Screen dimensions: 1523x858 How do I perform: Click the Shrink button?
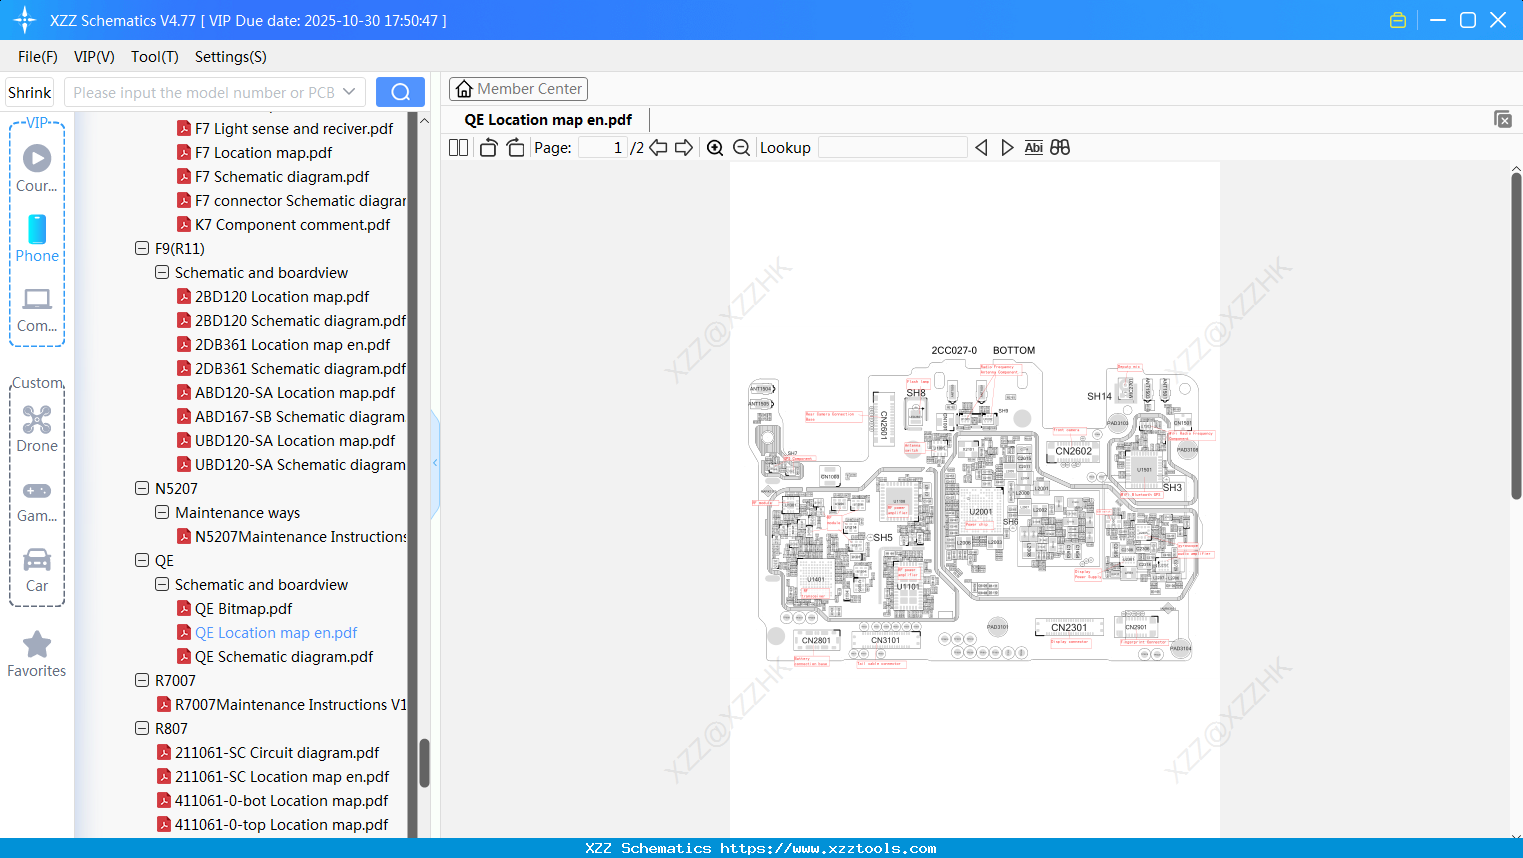tap(30, 92)
